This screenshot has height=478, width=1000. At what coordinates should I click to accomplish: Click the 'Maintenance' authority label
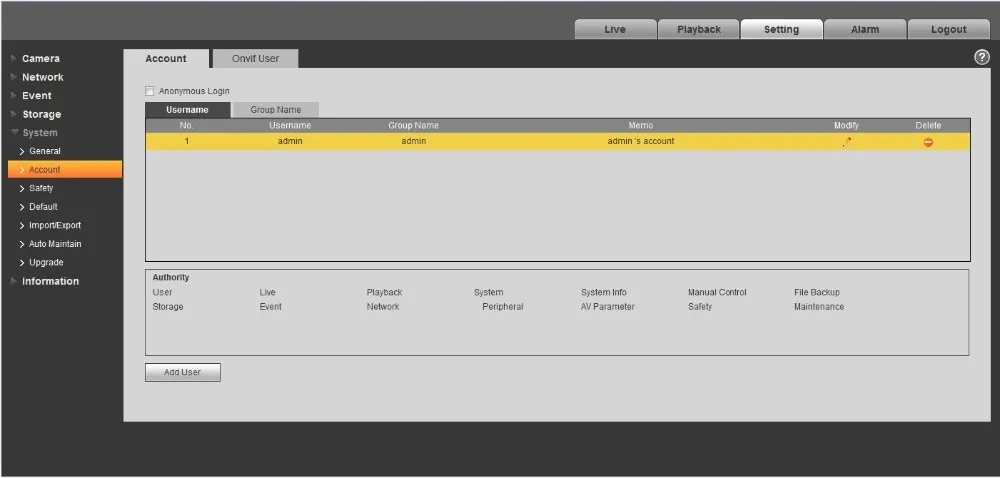click(x=819, y=307)
